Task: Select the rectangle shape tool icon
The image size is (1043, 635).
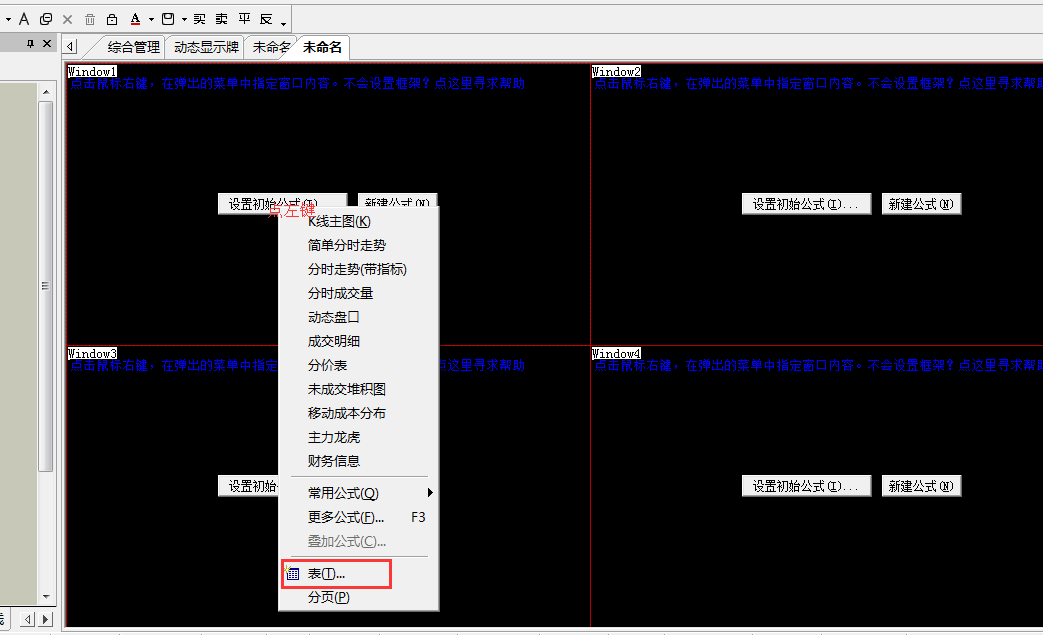Action: point(168,19)
